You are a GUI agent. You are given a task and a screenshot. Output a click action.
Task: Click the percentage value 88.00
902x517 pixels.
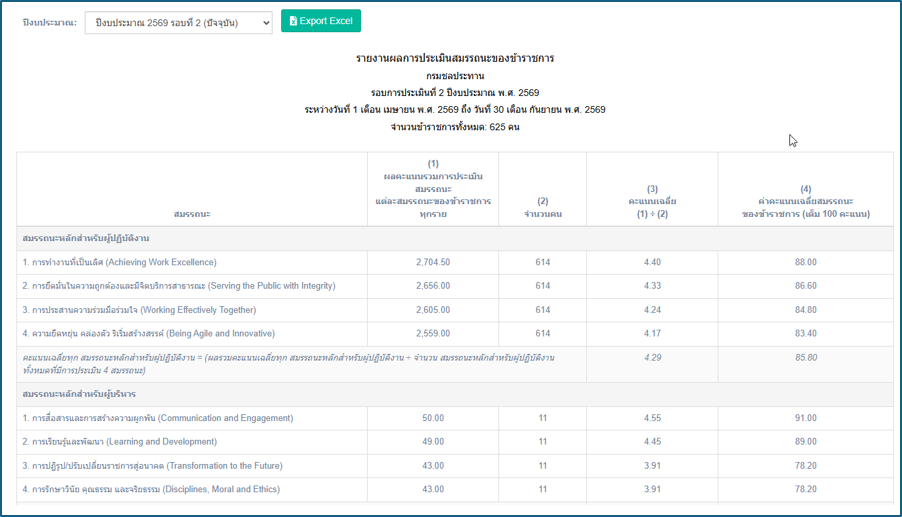(x=806, y=262)
